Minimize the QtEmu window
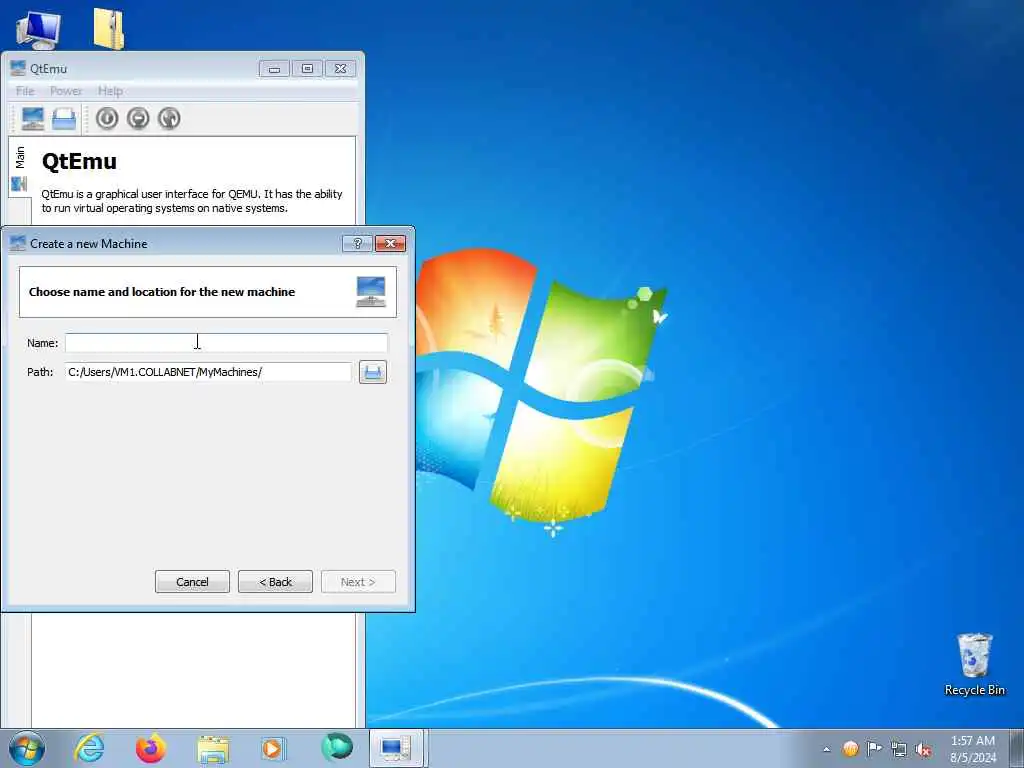 [x=274, y=69]
